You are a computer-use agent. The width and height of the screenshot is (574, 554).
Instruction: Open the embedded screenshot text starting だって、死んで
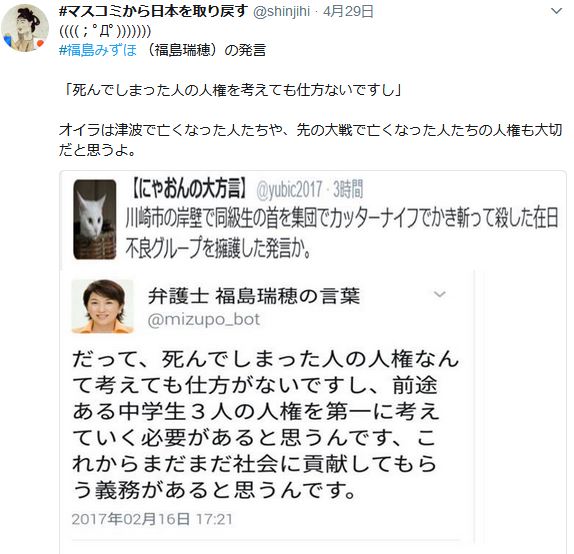[265, 424]
